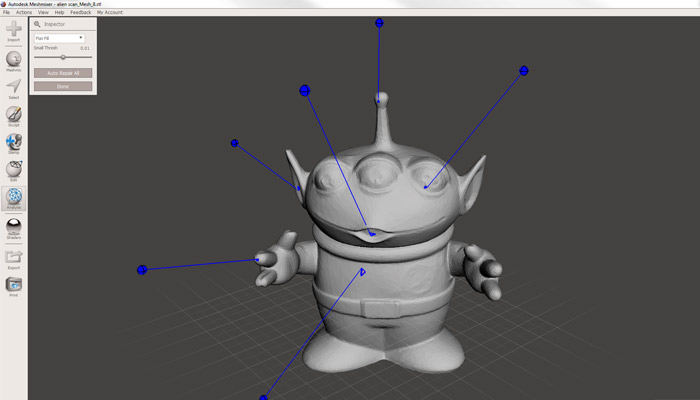
Task: Click the alien scan mesh body
Action: point(382,250)
